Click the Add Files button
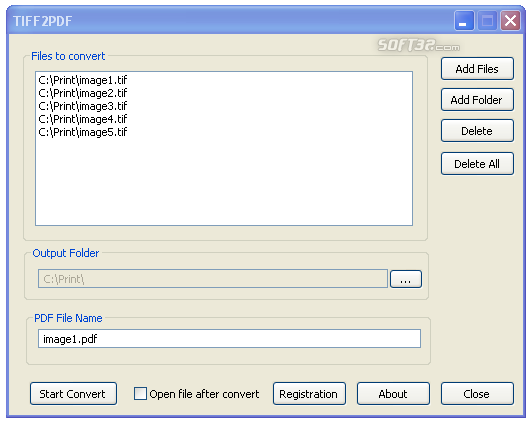The height and width of the screenshot is (425, 532). pos(477,69)
